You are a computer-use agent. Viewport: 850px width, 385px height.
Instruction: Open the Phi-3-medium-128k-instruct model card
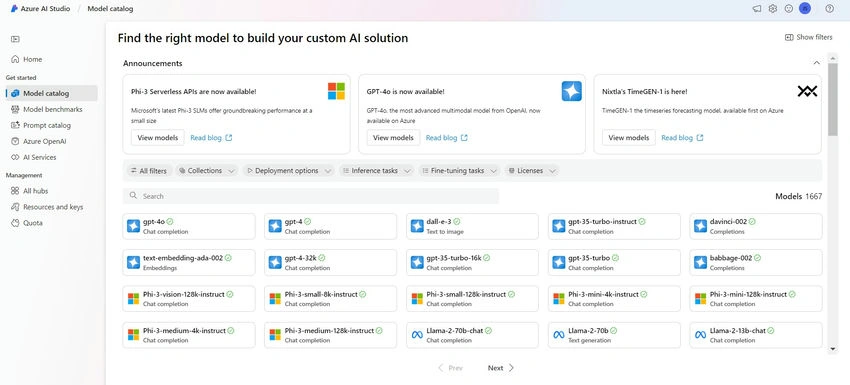331,335
